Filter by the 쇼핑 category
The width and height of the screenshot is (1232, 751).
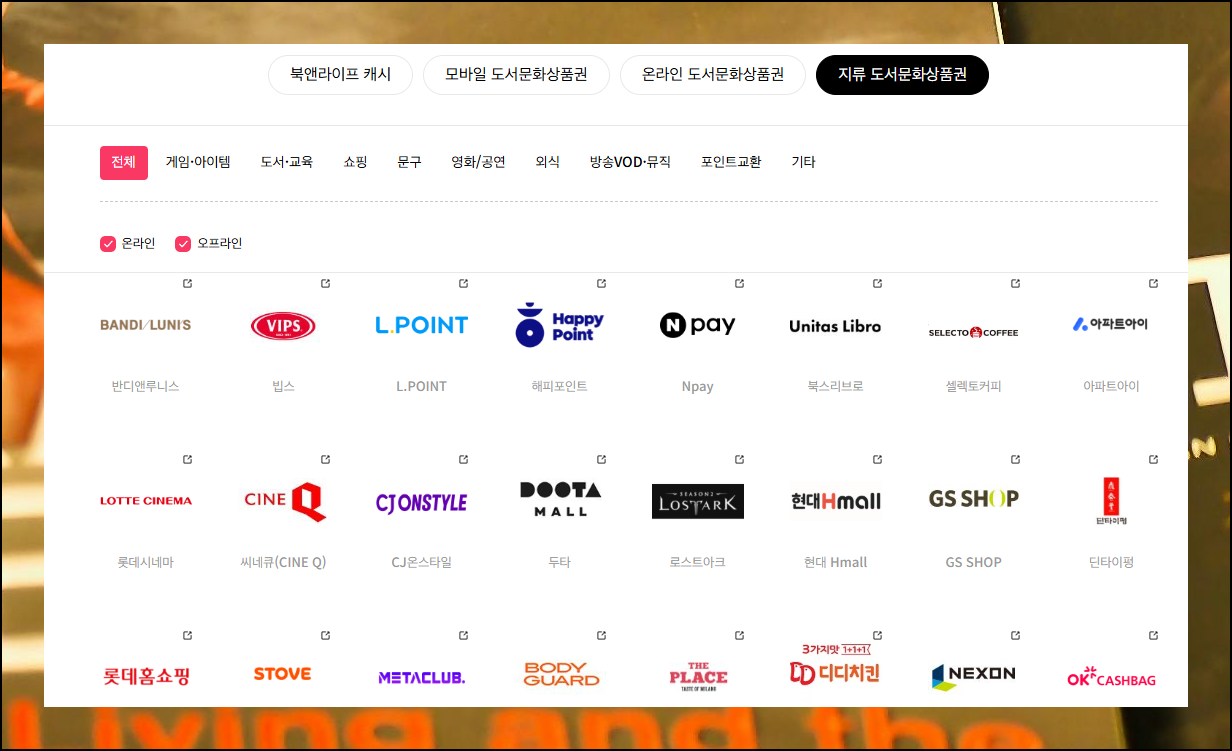point(355,162)
